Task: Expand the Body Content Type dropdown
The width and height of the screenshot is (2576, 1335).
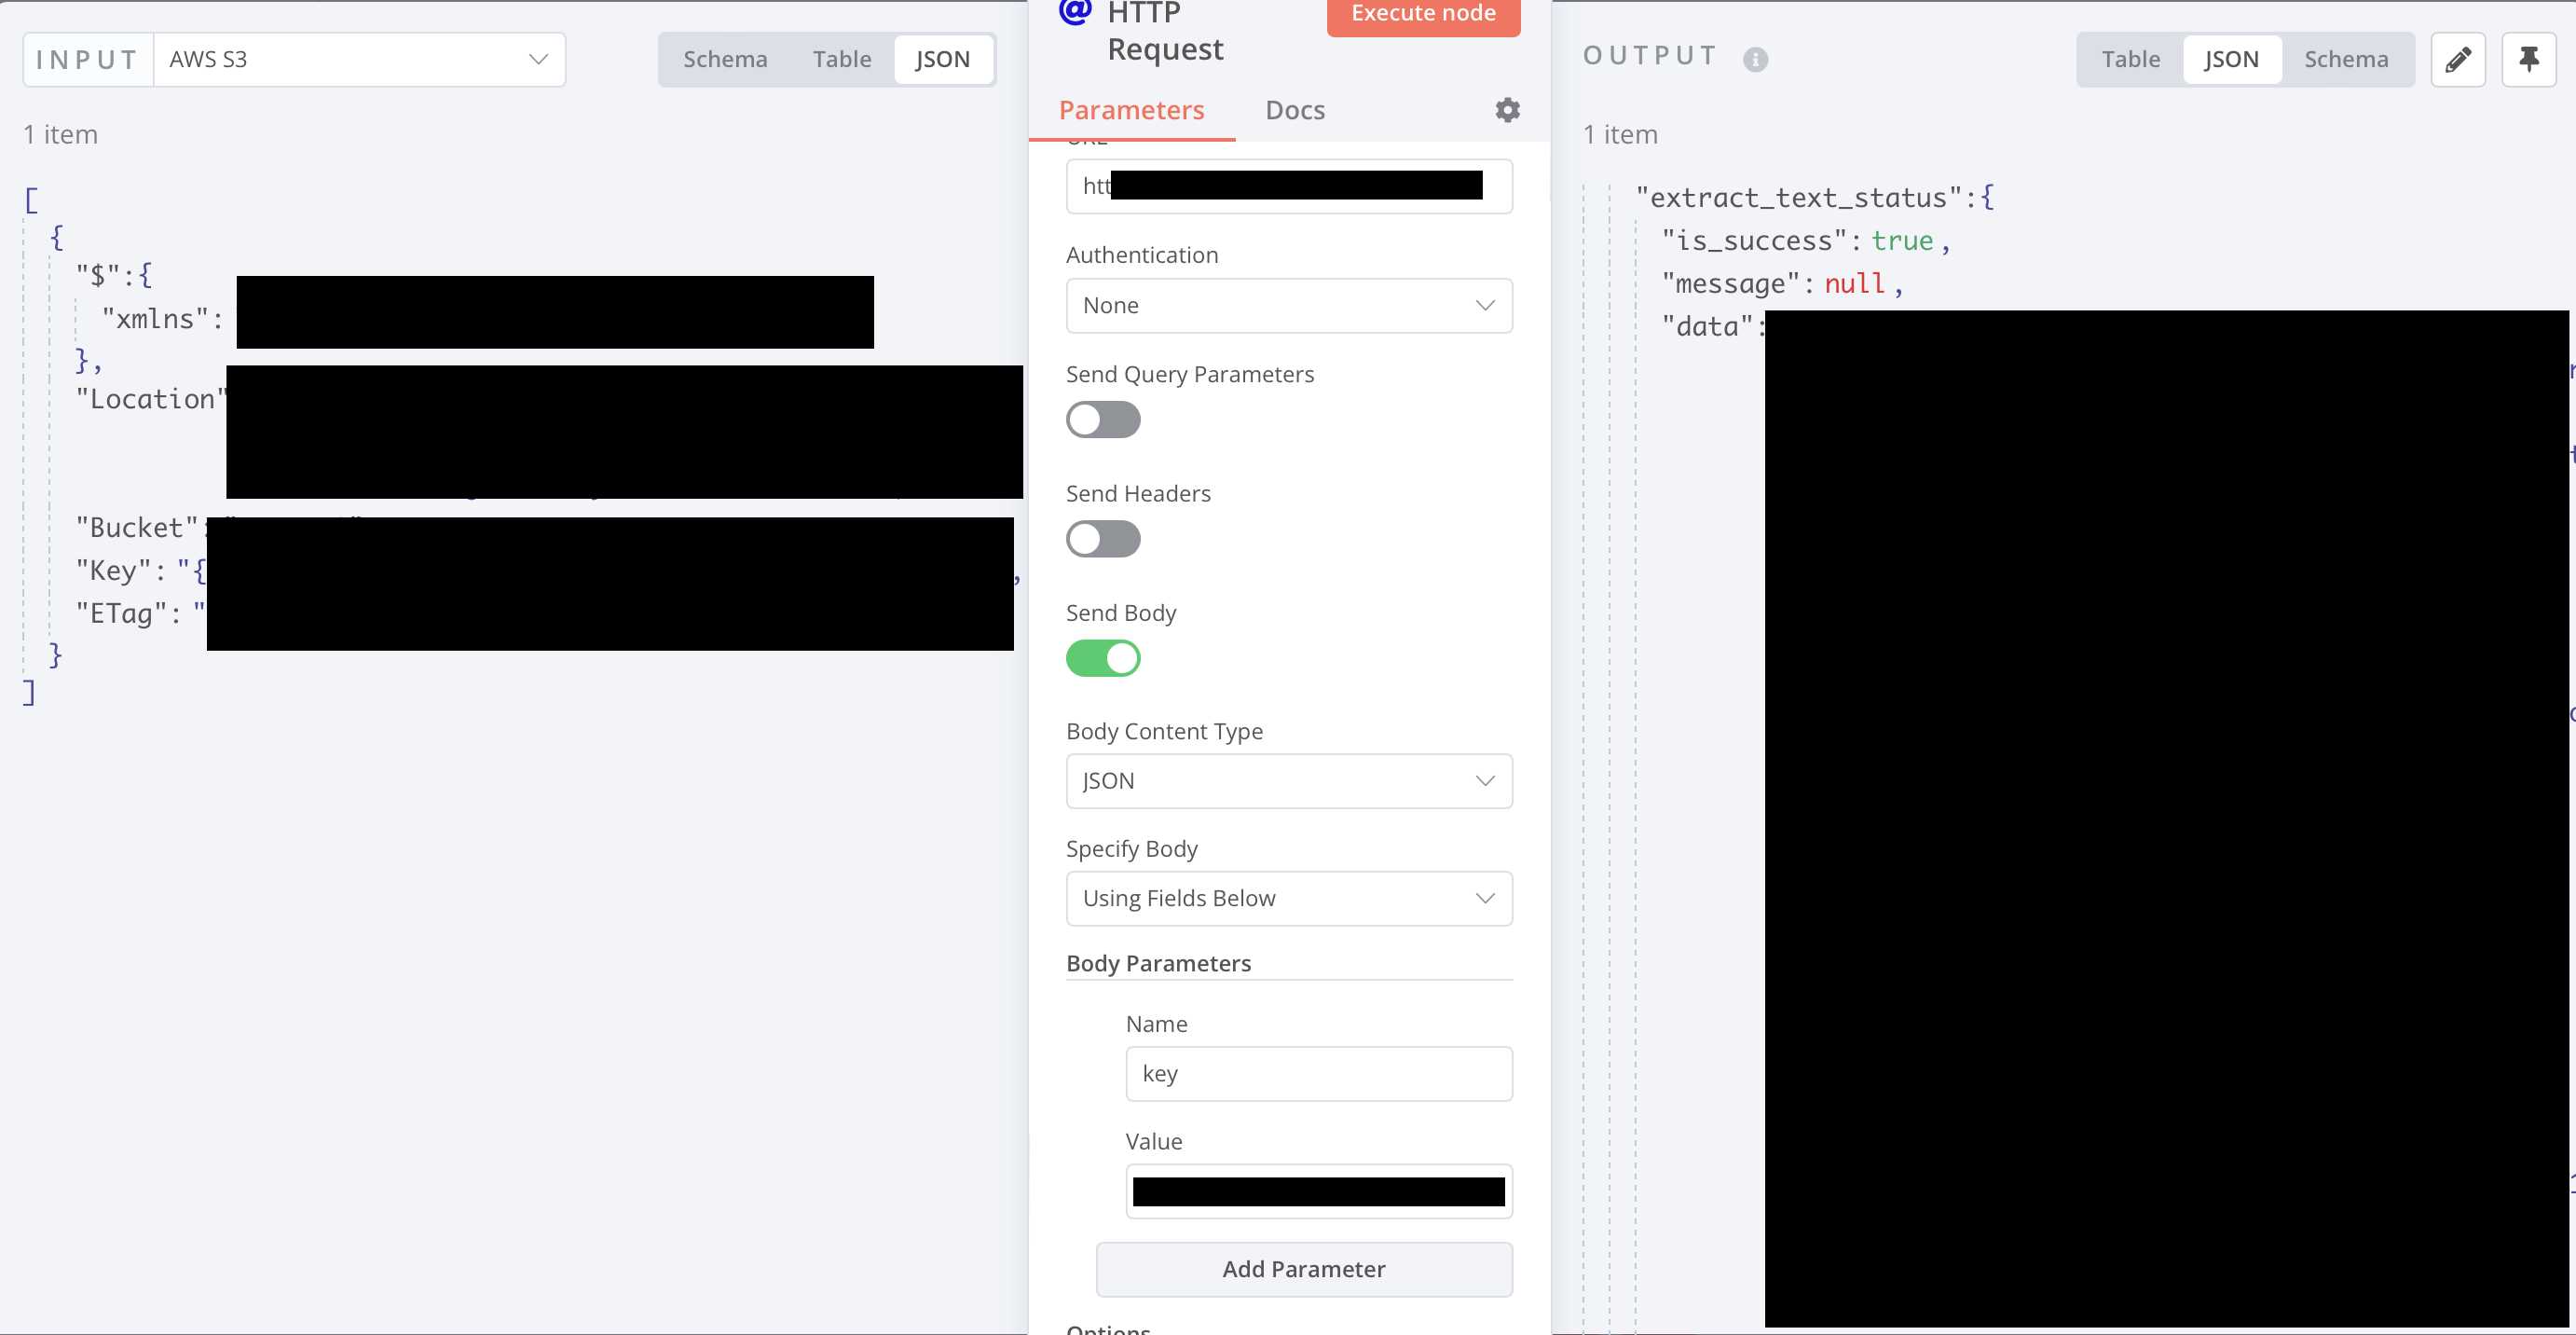Action: click(1288, 781)
